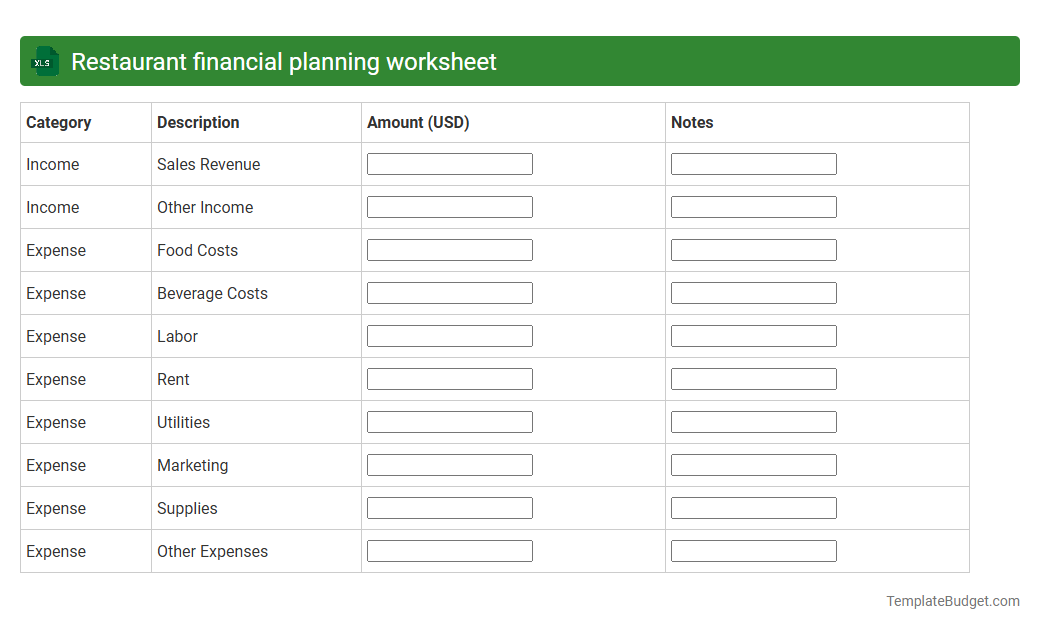Click the Labor amount field
The height and width of the screenshot is (630, 1040).
pyautogui.click(x=449, y=335)
